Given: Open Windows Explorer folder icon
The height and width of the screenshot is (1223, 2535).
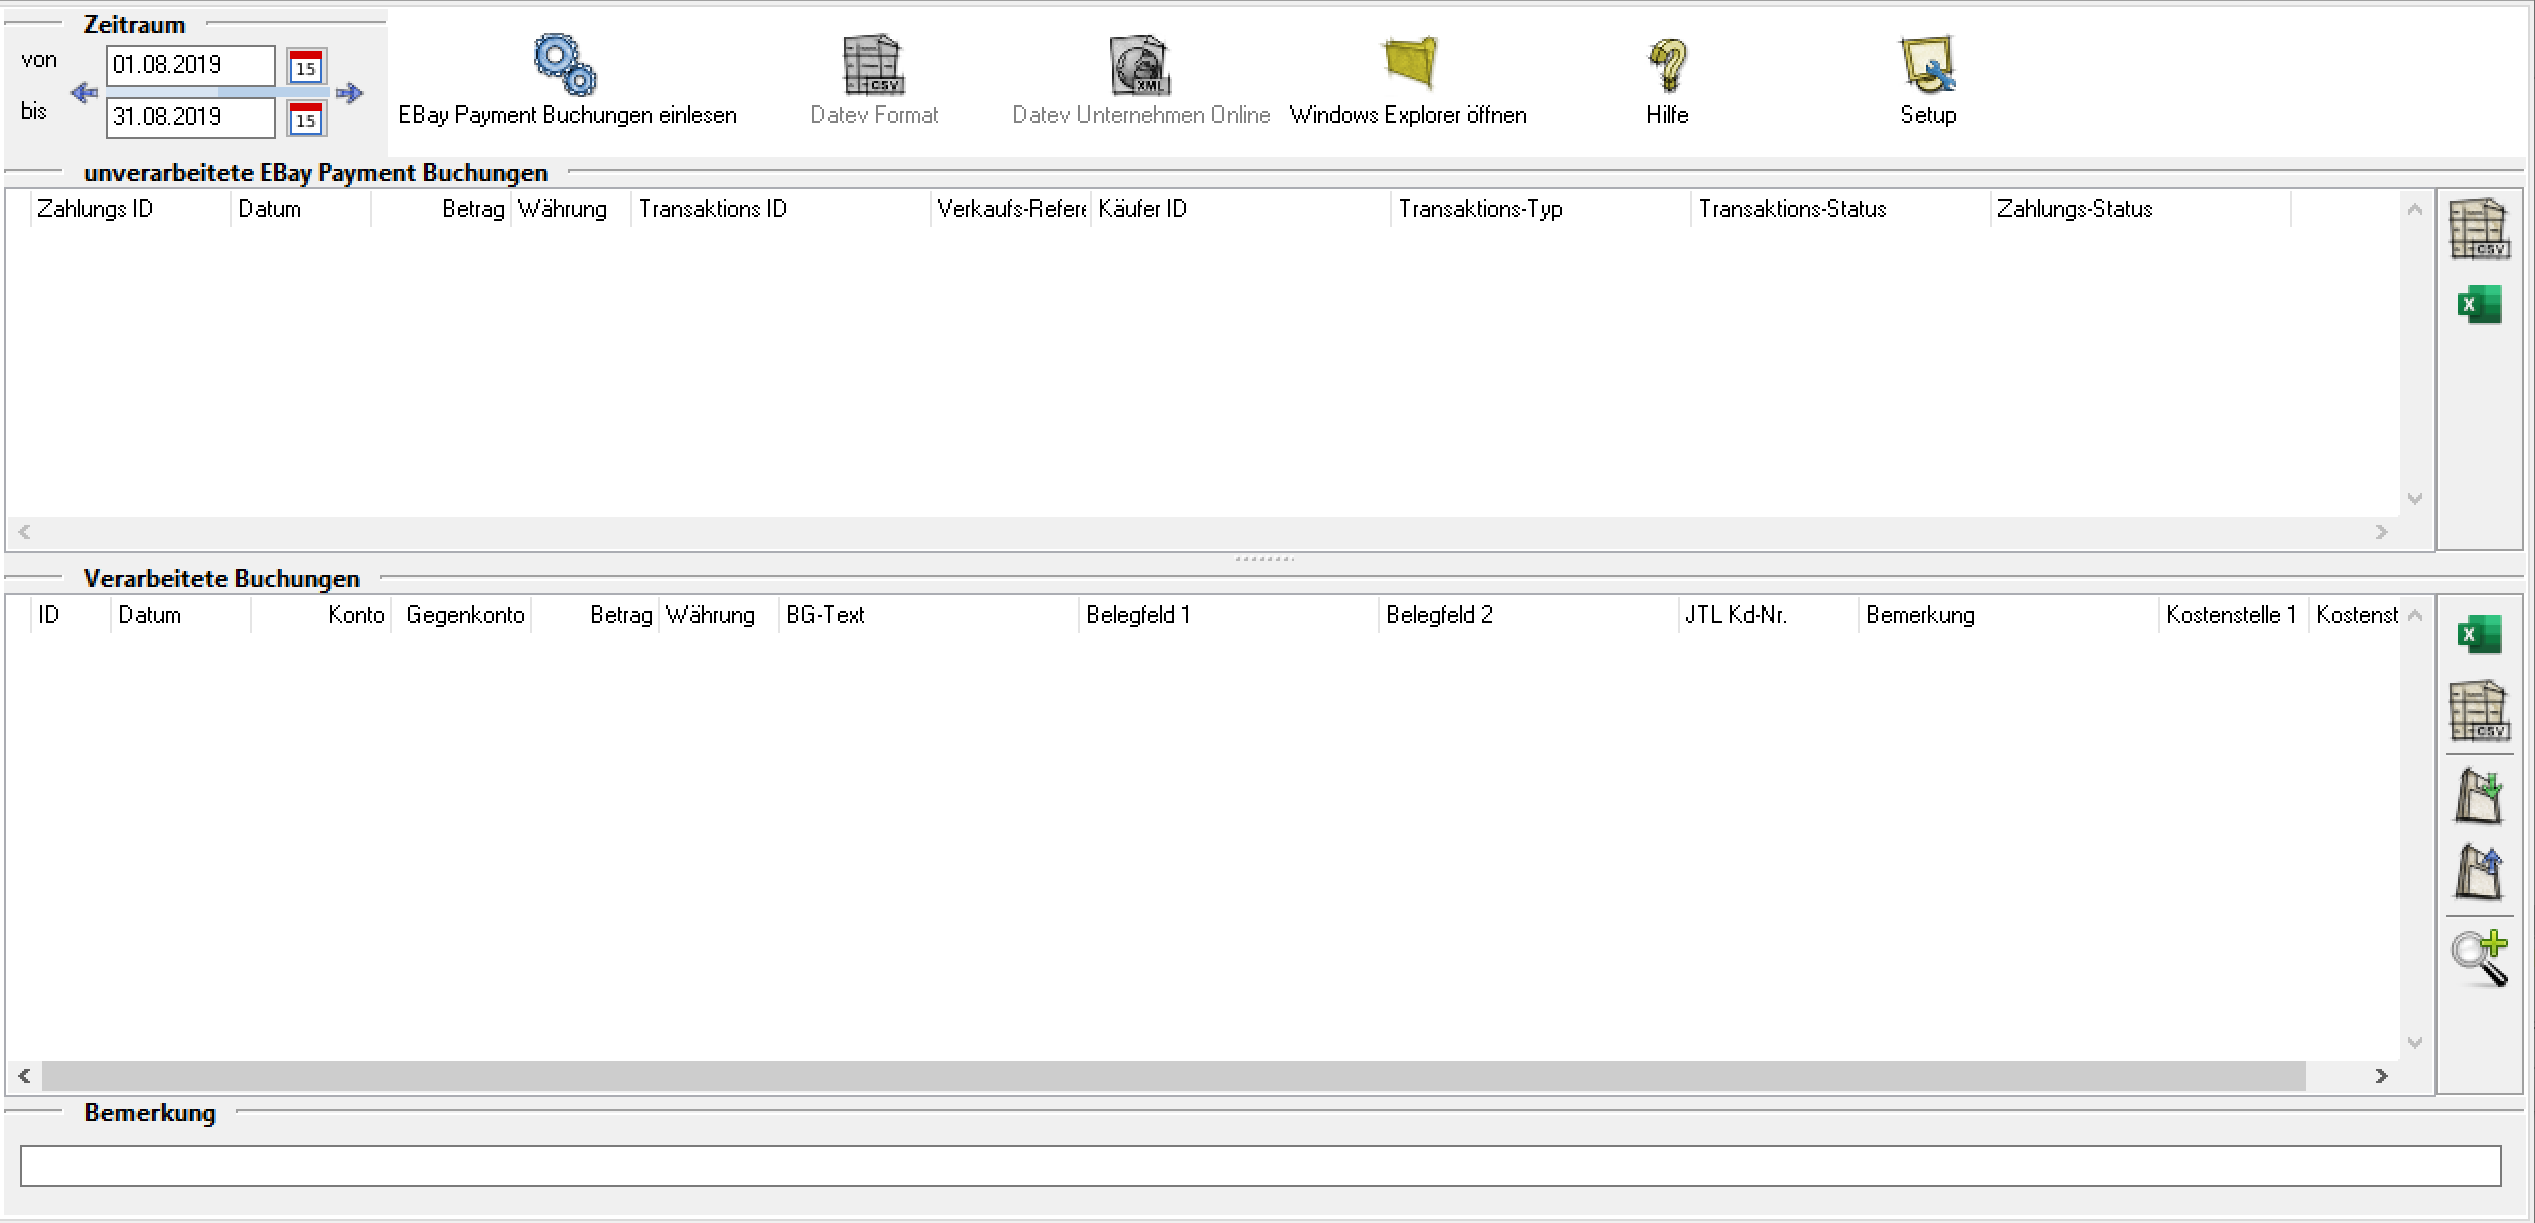Looking at the screenshot, I should click(1409, 64).
